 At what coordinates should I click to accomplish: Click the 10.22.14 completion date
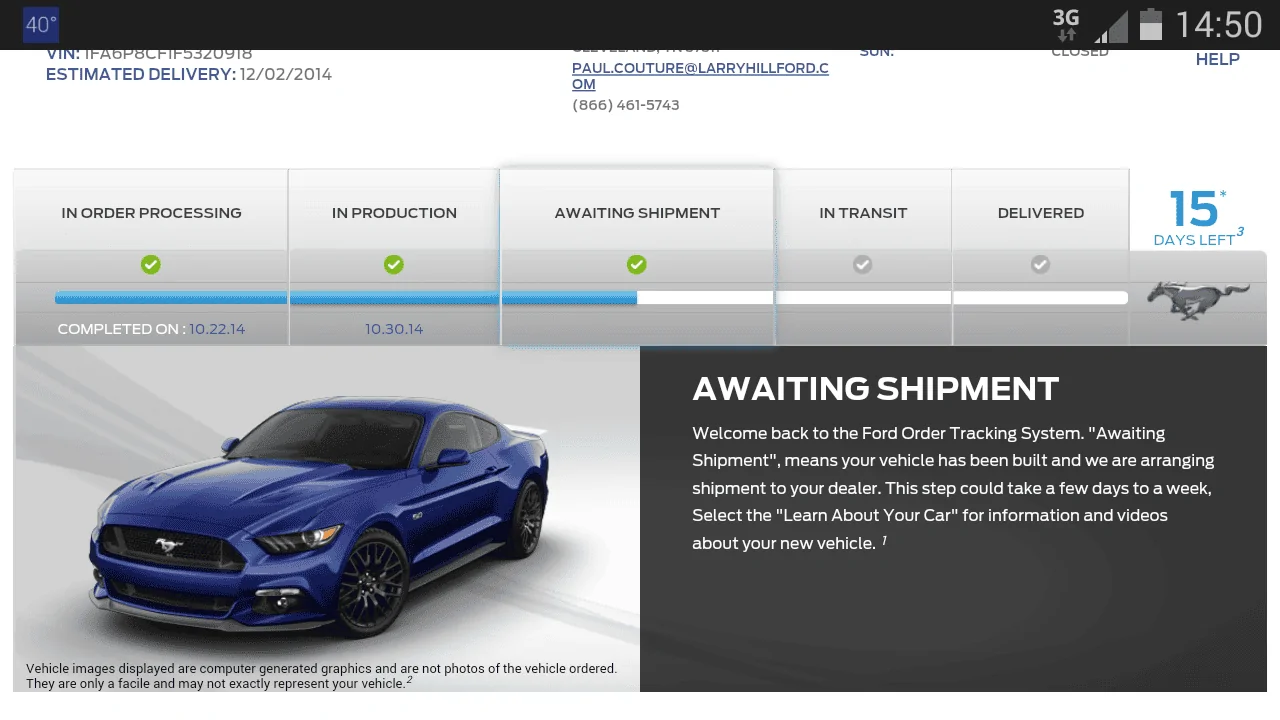point(217,329)
